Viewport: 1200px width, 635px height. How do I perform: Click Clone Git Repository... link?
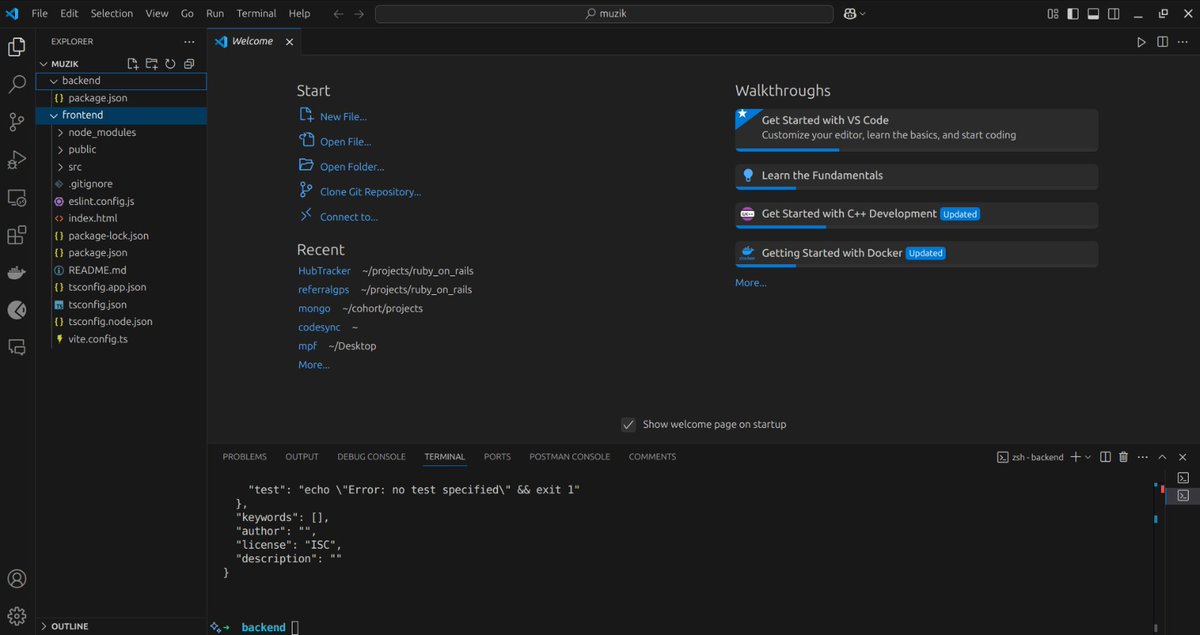pos(370,192)
